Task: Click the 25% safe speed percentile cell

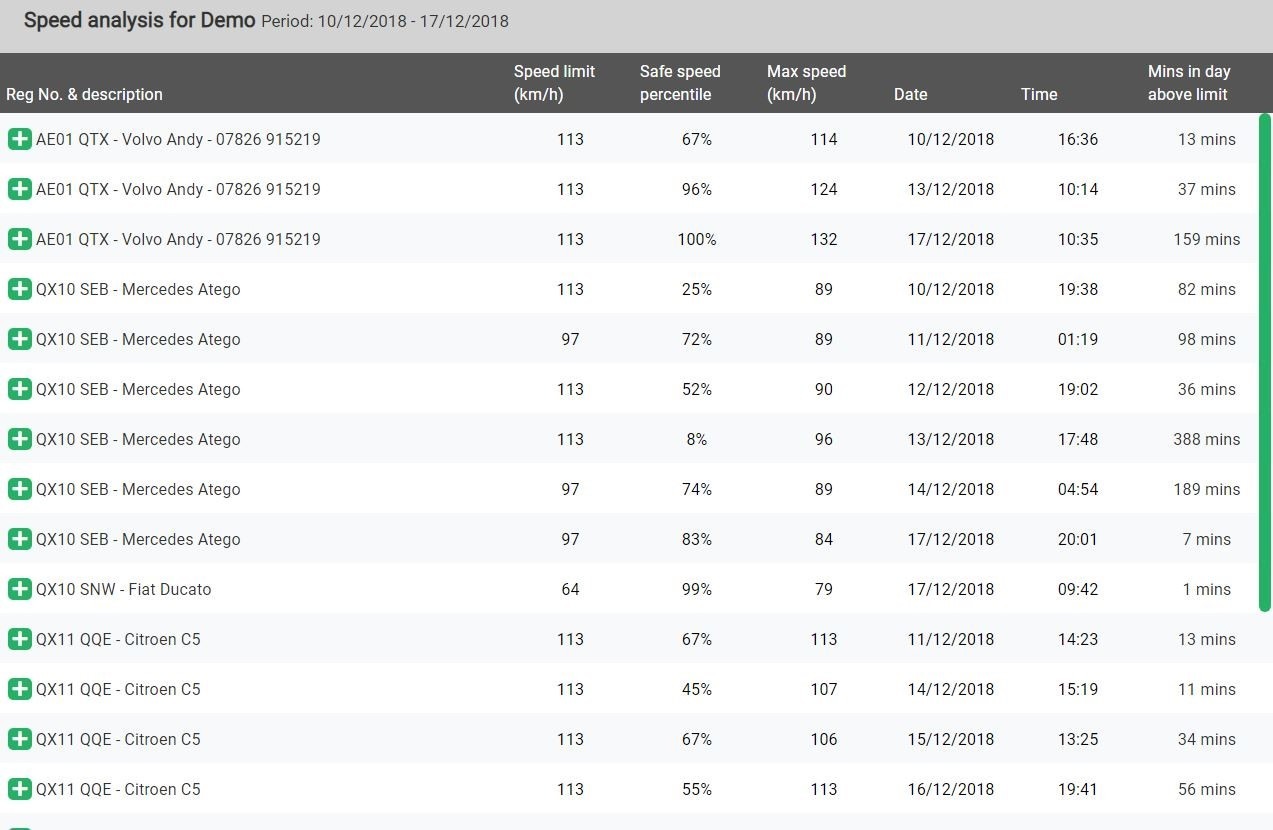Action: pos(697,289)
